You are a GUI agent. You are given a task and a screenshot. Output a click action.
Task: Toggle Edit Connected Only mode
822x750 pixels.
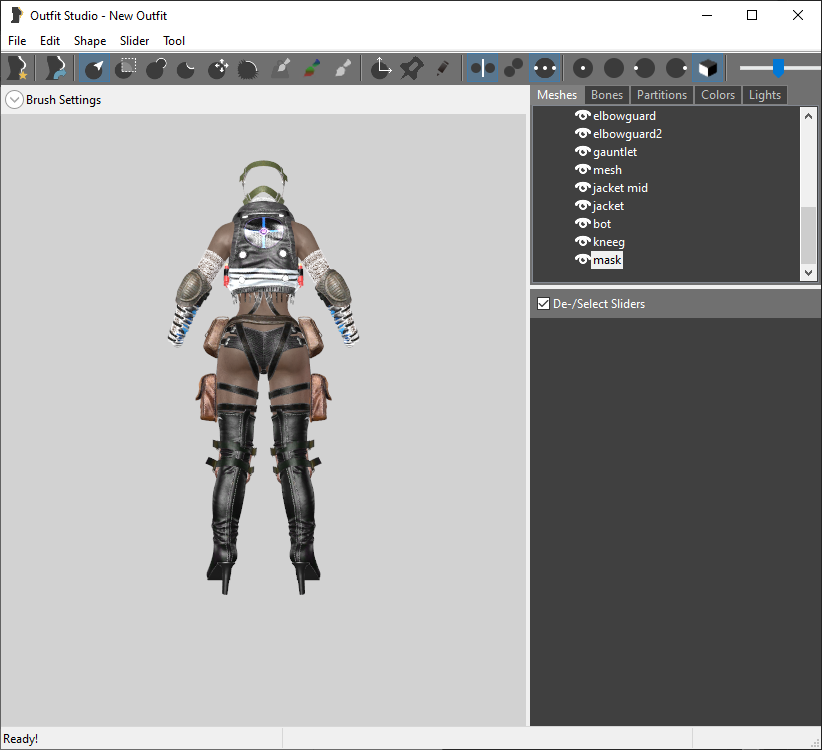pos(513,68)
